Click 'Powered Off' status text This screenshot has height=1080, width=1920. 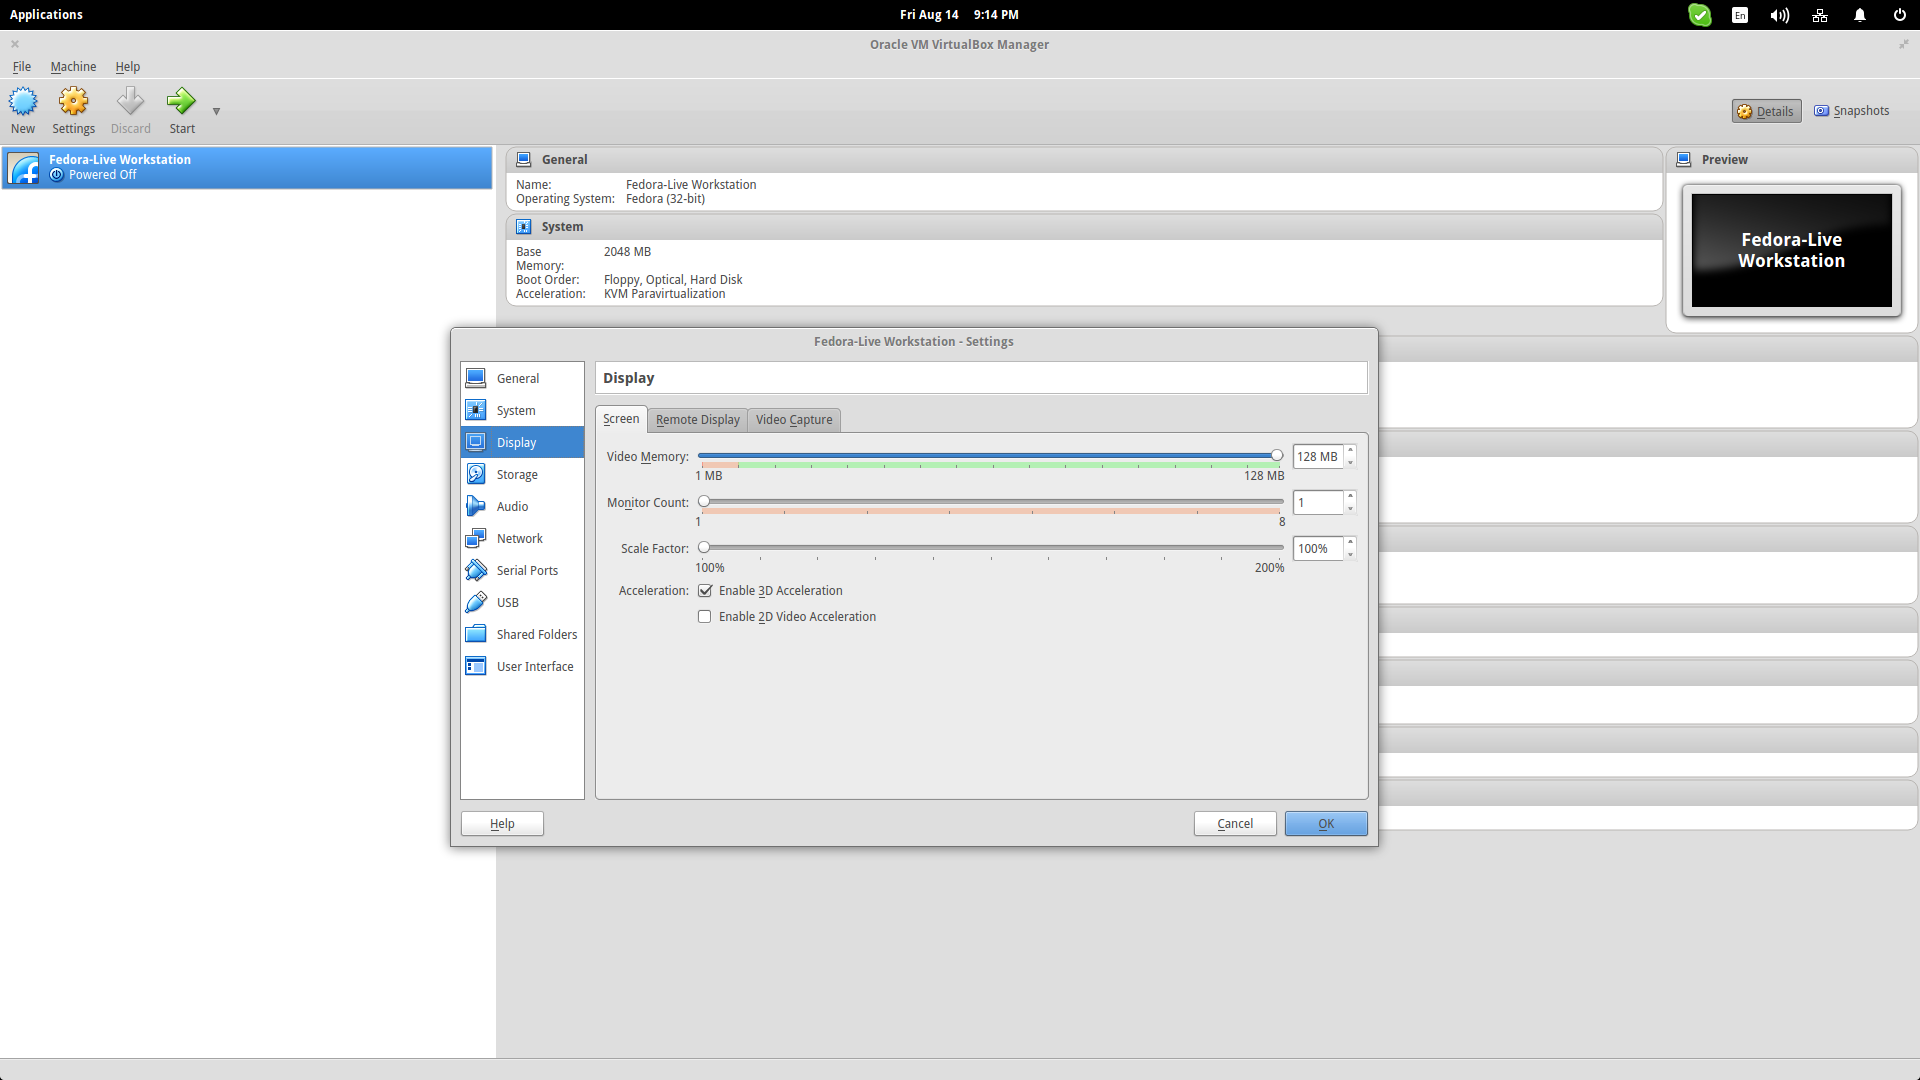(102, 175)
